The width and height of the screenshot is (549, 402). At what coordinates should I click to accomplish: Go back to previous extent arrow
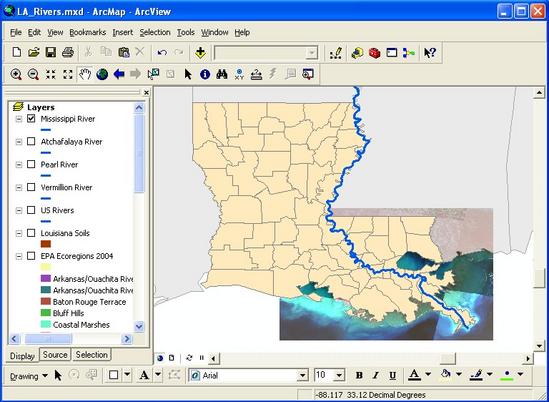[119, 74]
